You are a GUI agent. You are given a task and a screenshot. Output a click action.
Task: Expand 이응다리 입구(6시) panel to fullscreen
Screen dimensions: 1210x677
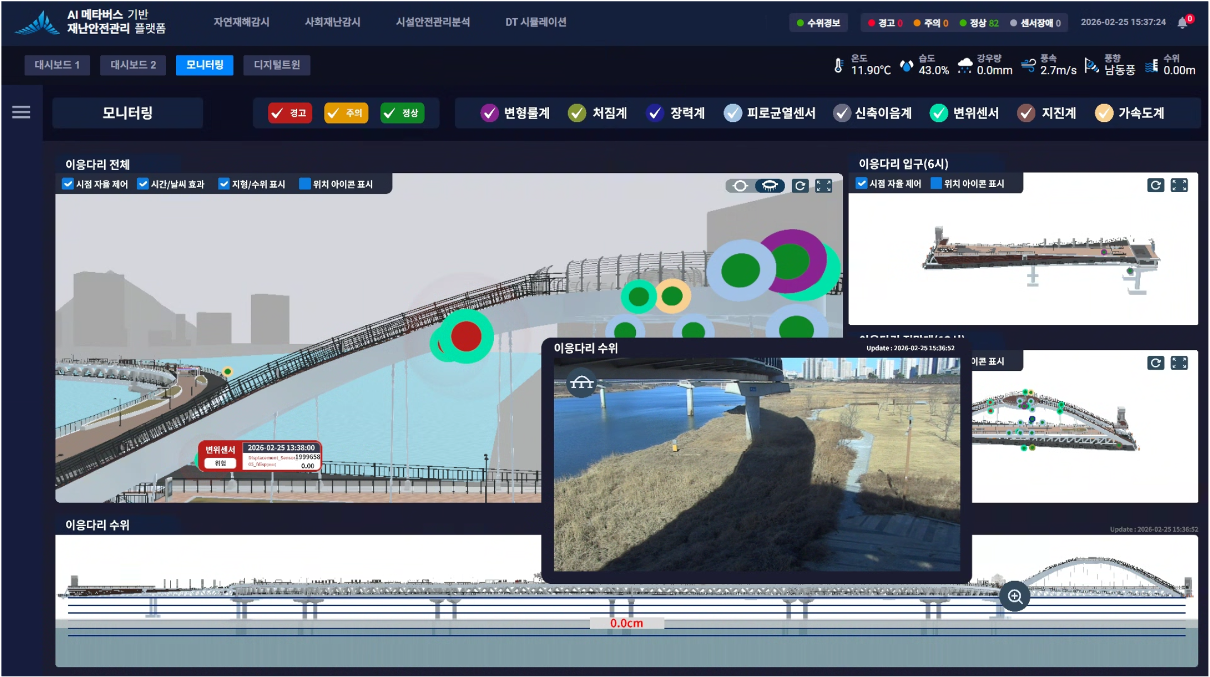1179,185
